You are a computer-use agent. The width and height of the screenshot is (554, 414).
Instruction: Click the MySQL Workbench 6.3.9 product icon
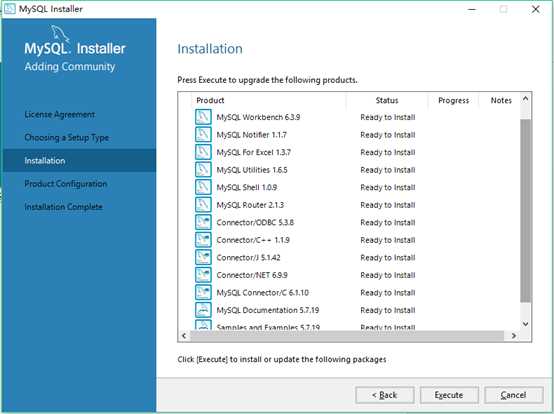click(203, 117)
